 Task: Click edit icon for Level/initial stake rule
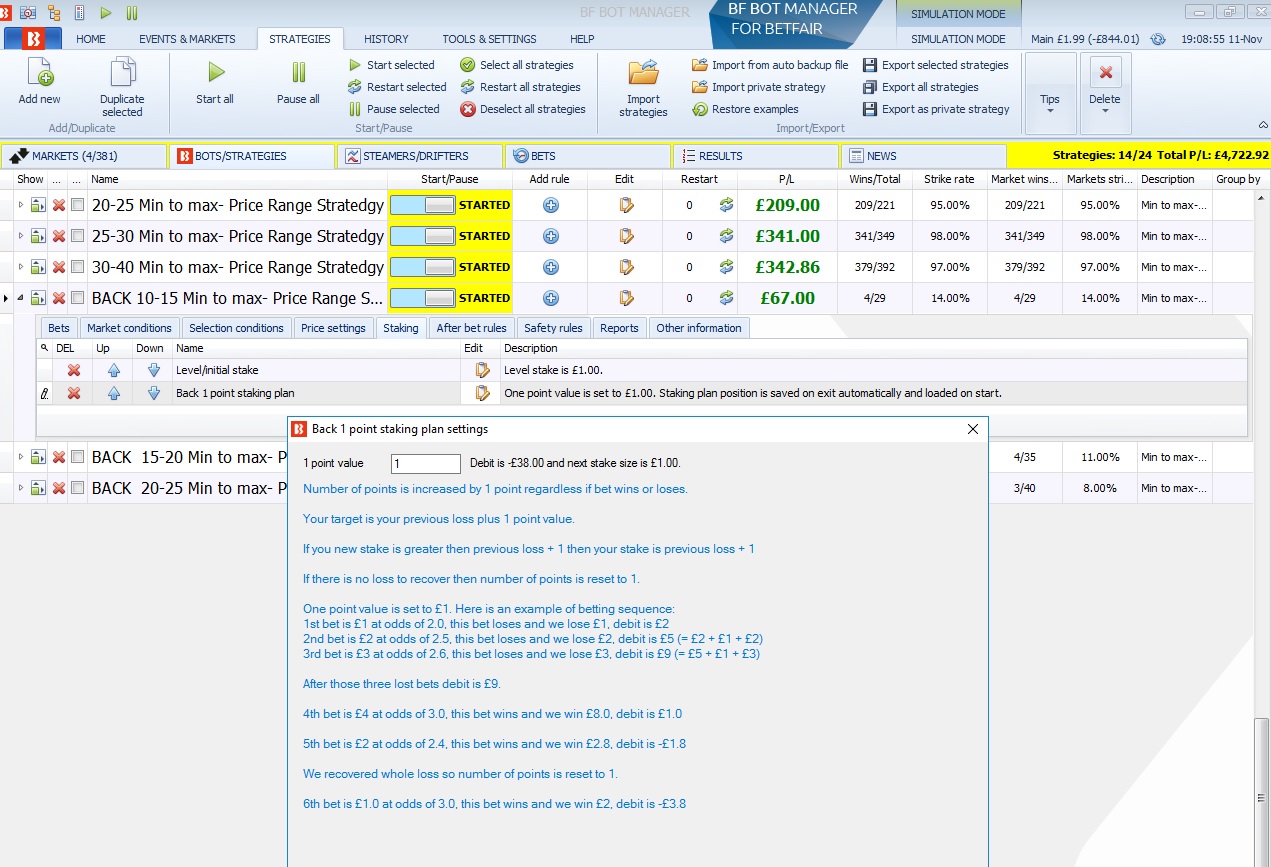tap(483, 370)
